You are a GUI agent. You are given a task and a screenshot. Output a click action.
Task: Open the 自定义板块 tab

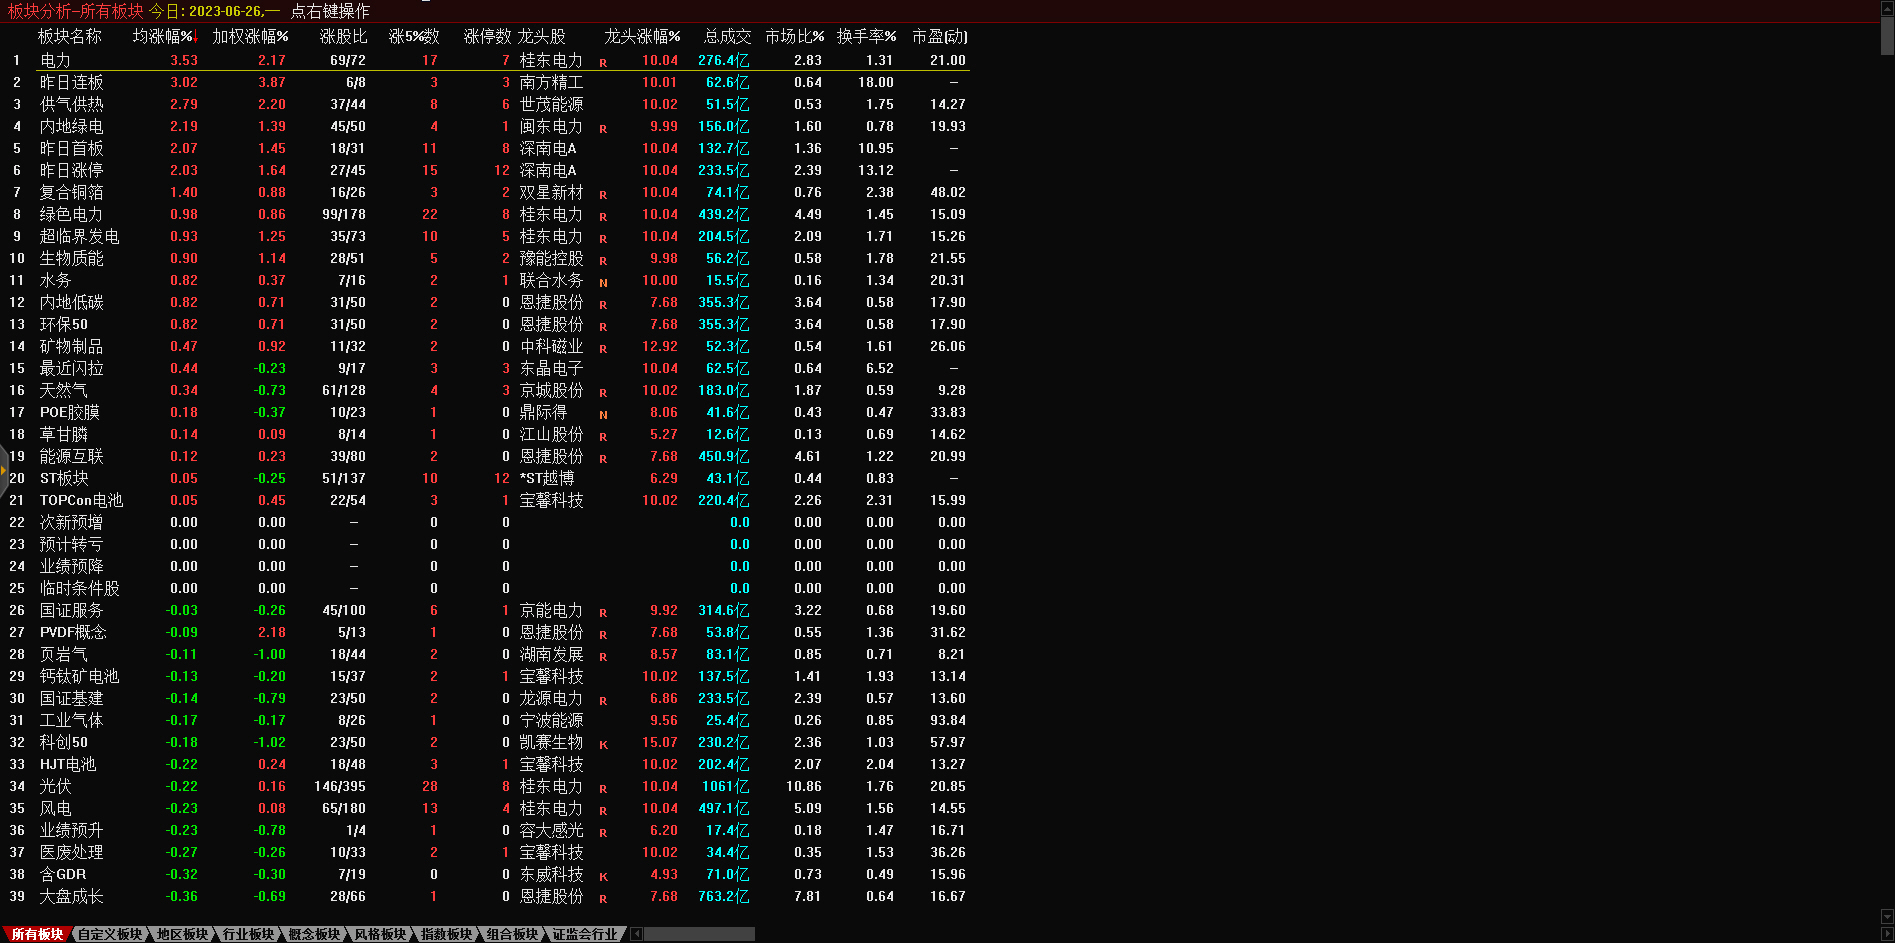pyautogui.click(x=110, y=934)
